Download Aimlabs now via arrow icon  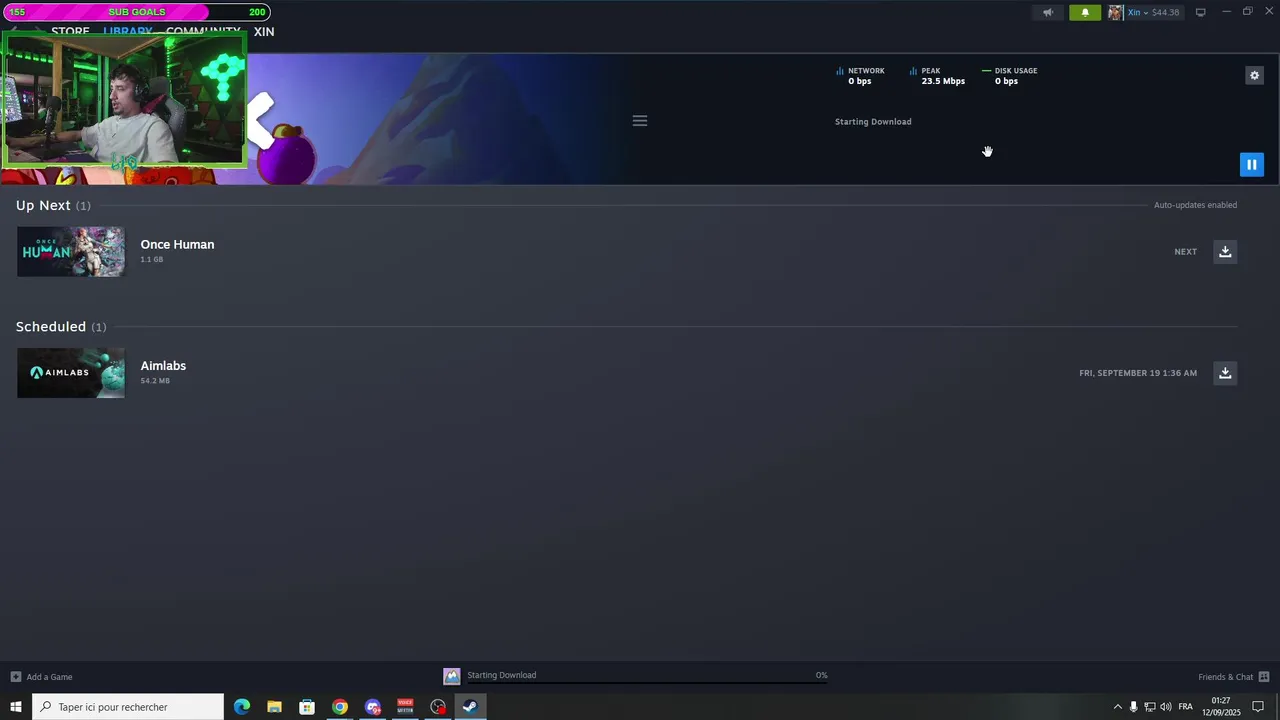point(1225,373)
